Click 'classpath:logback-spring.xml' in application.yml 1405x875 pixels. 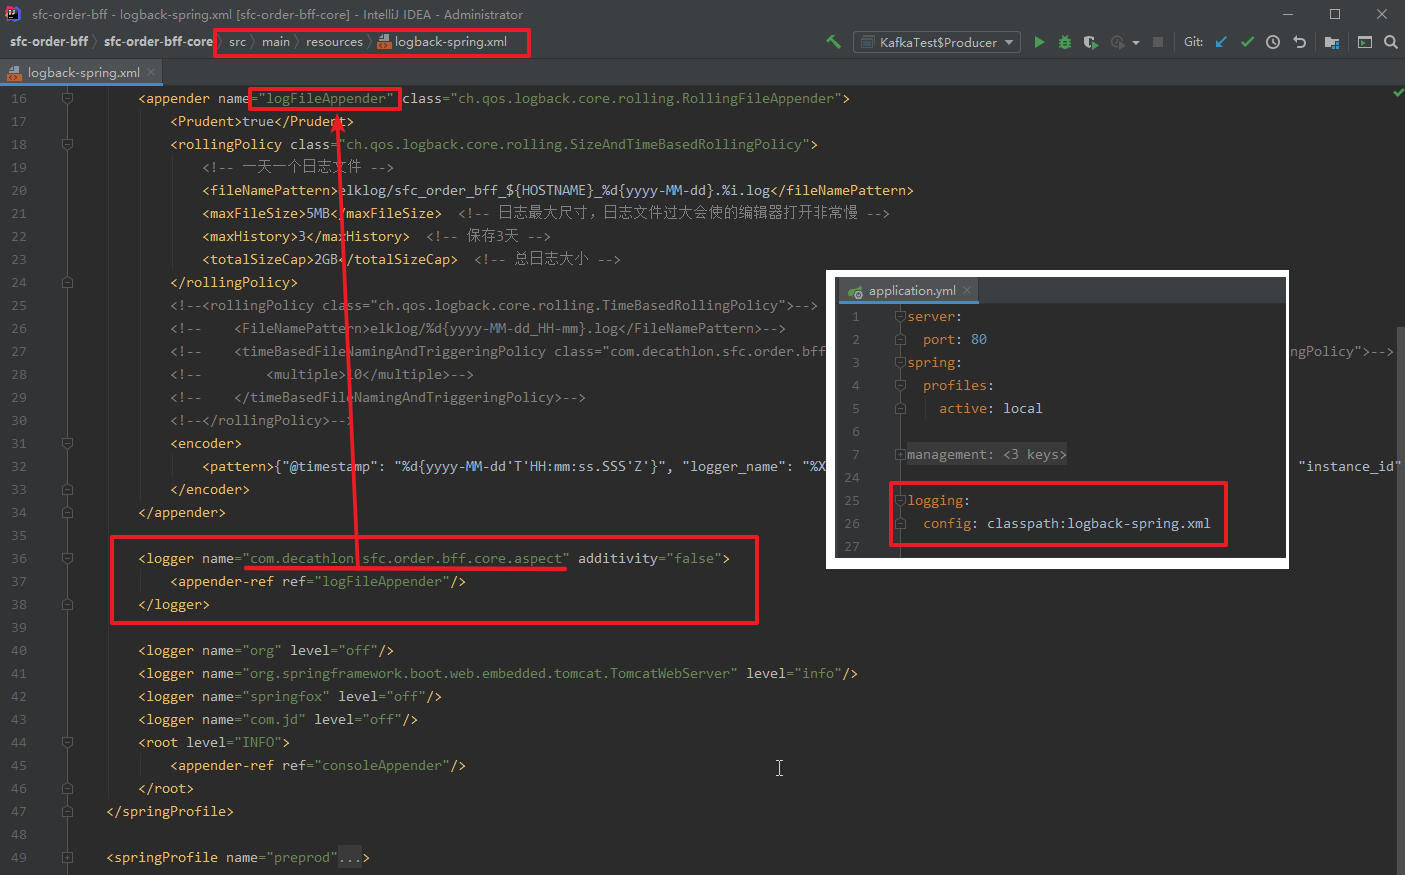(x=1098, y=523)
